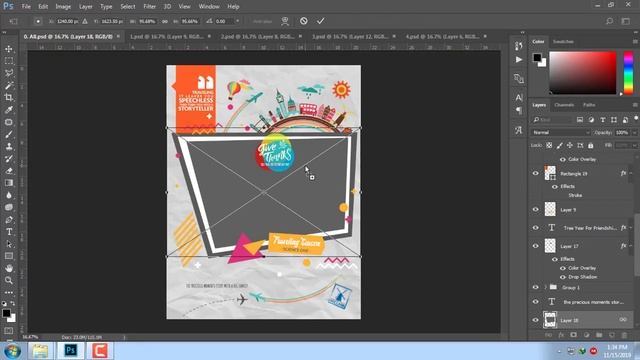Select the Crop tool

pos(9,98)
